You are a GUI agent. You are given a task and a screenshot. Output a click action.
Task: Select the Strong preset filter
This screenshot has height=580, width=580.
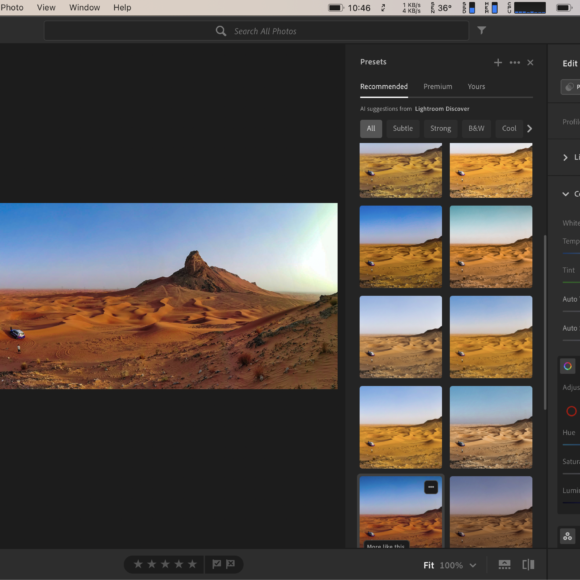point(441,128)
